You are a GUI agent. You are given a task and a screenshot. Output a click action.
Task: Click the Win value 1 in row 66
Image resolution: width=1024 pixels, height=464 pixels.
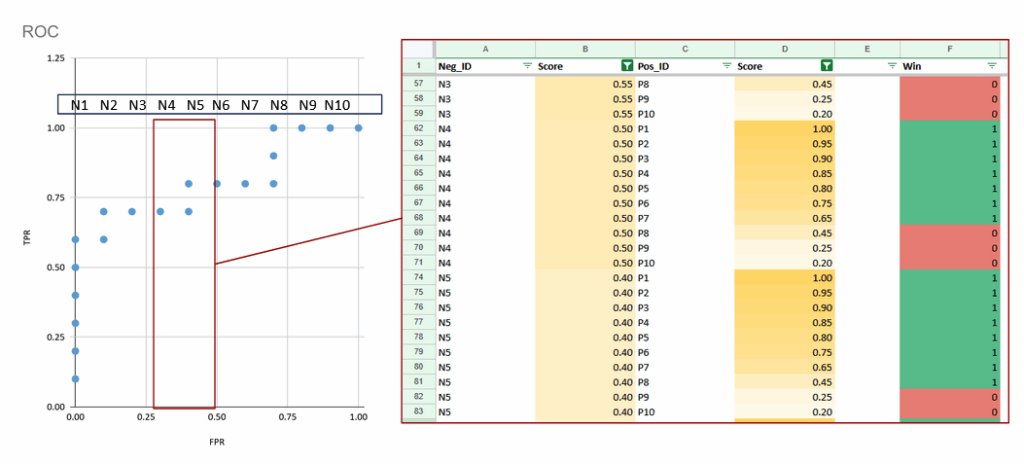pyautogui.click(x=950, y=188)
